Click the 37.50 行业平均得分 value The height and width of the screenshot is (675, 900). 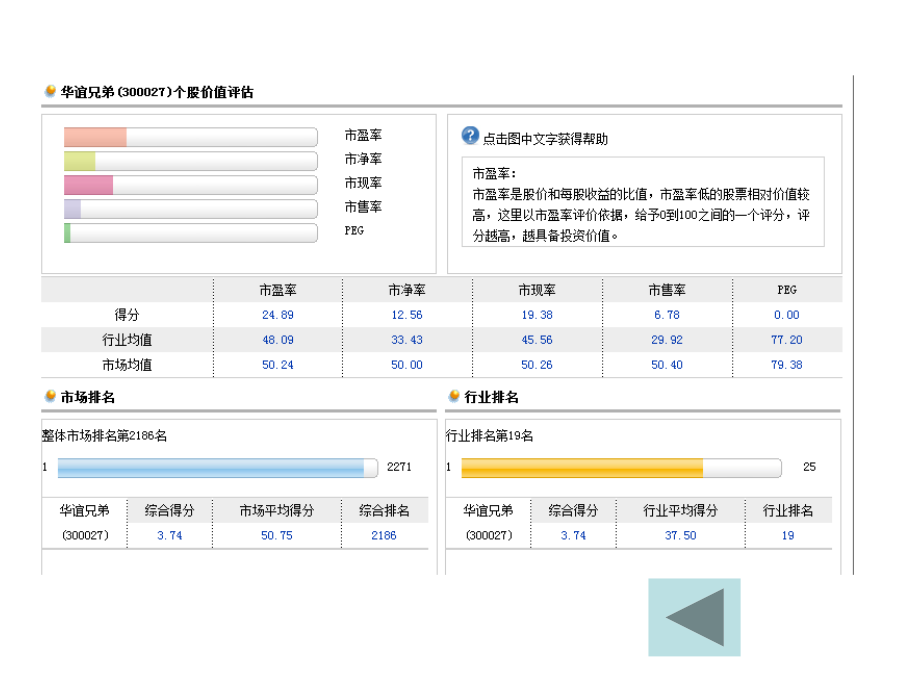[x=681, y=536]
